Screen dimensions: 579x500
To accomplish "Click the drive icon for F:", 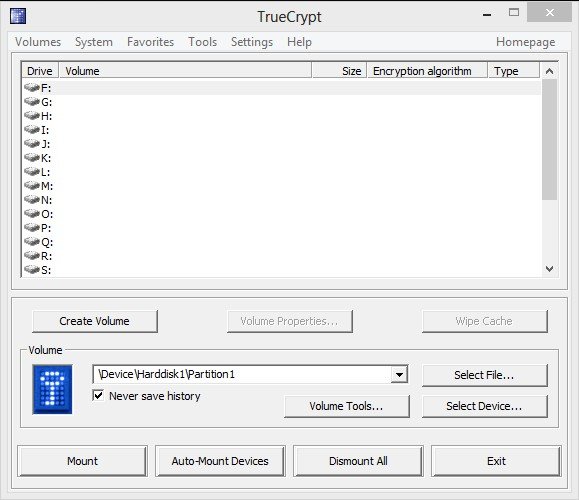I will (x=32, y=88).
